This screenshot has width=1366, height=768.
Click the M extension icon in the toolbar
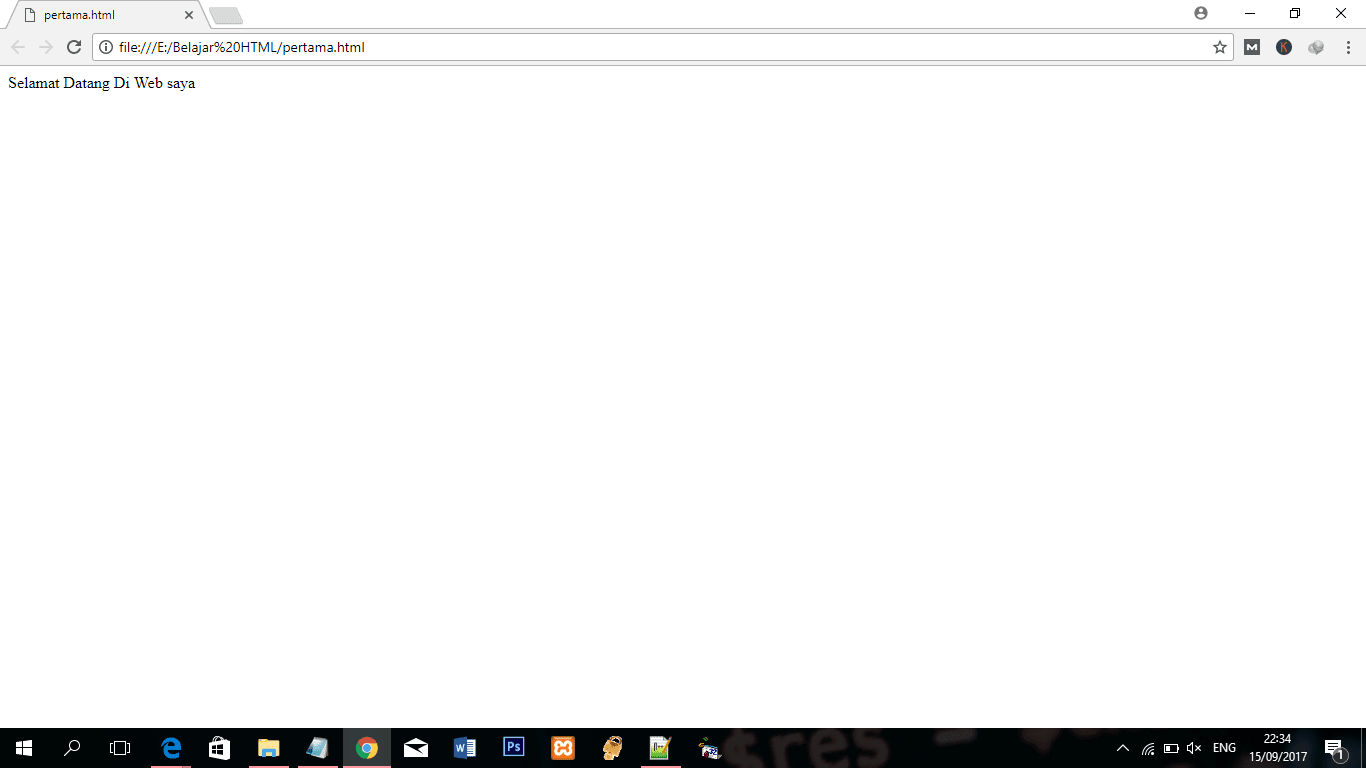click(1252, 47)
